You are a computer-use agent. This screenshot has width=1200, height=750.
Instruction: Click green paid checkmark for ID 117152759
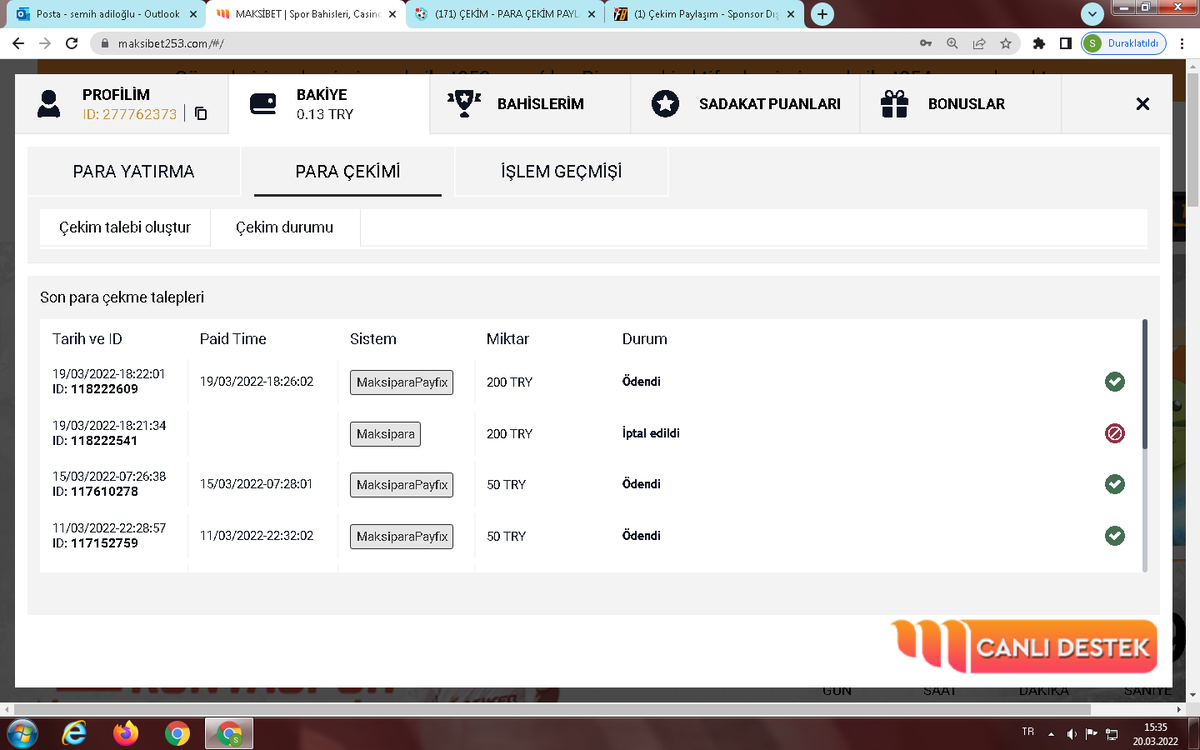click(x=1115, y=536)
